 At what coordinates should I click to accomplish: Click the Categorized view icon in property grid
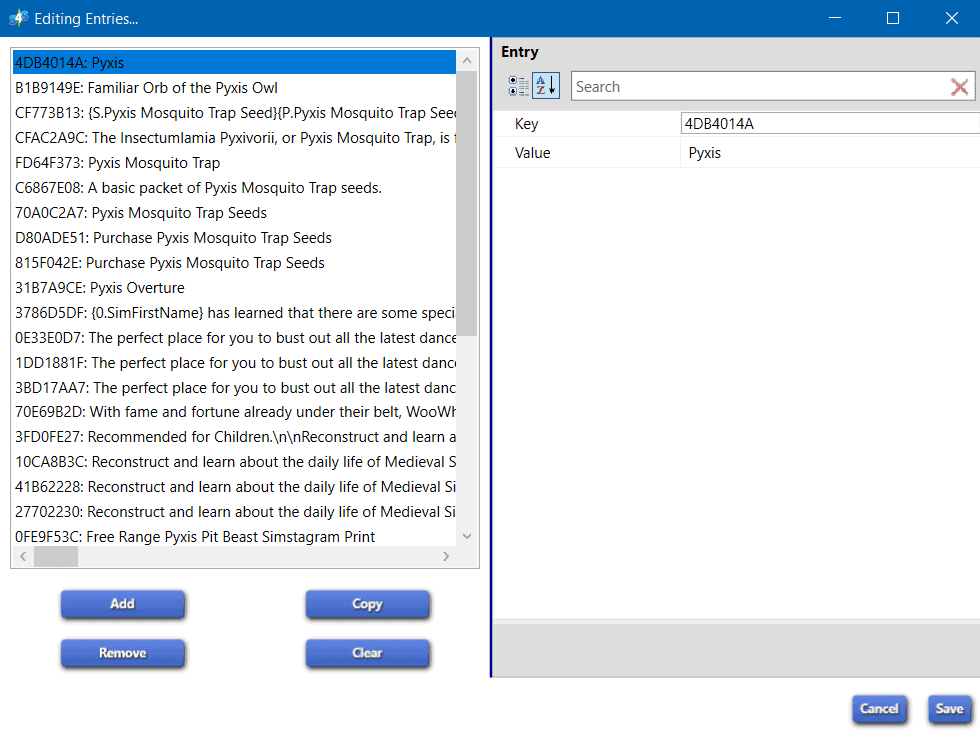(518, 86)
